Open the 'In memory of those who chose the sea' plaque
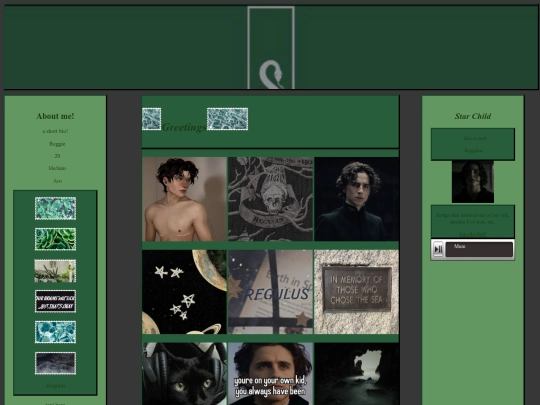540x405 pixels. pyautogui.click(x=356, y=292)
